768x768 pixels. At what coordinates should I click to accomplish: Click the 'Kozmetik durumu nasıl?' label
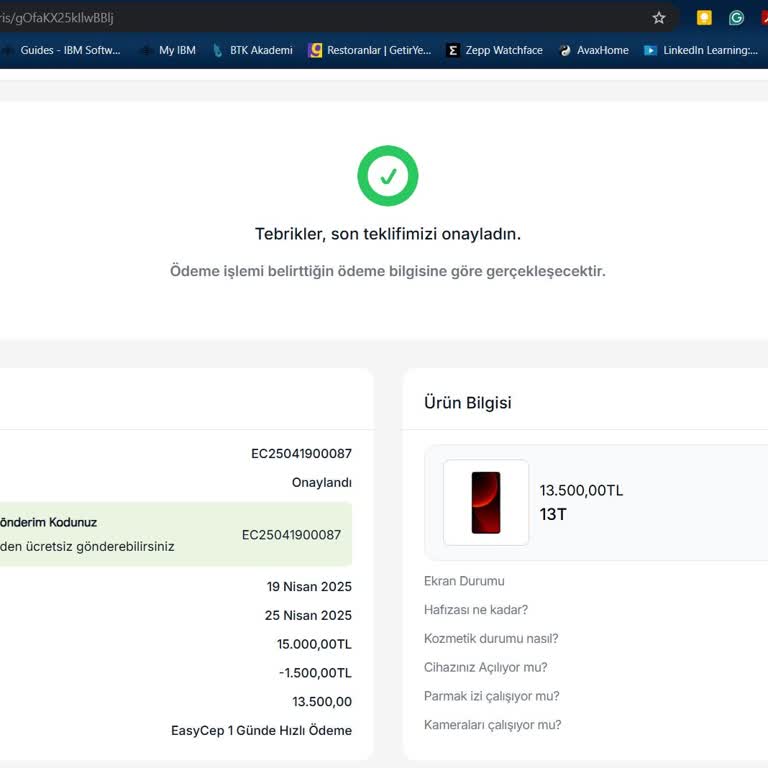pyautogui.click(x=491, y=639)
